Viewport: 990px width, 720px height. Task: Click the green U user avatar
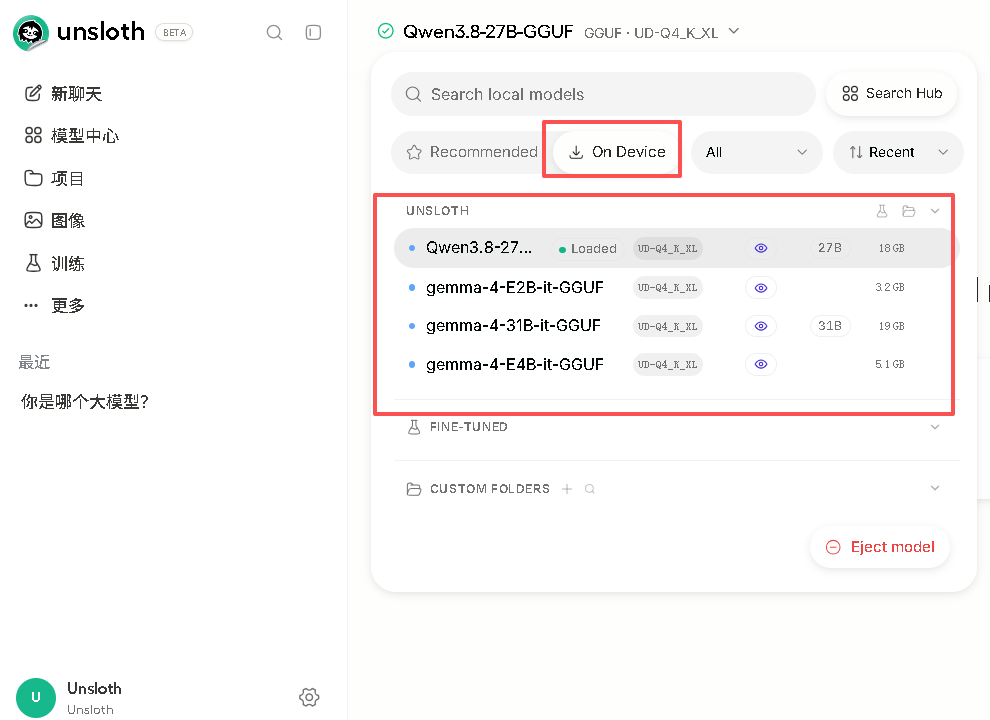coord(36,697)
